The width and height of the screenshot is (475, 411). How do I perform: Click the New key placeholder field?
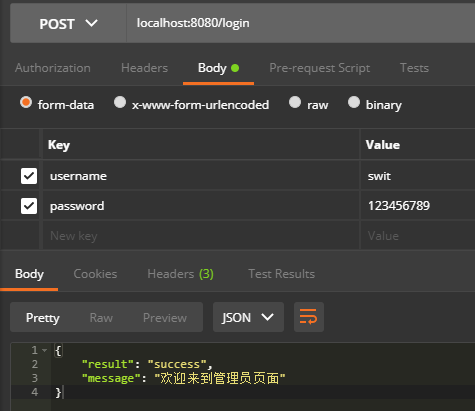click(x=201, y=236)
